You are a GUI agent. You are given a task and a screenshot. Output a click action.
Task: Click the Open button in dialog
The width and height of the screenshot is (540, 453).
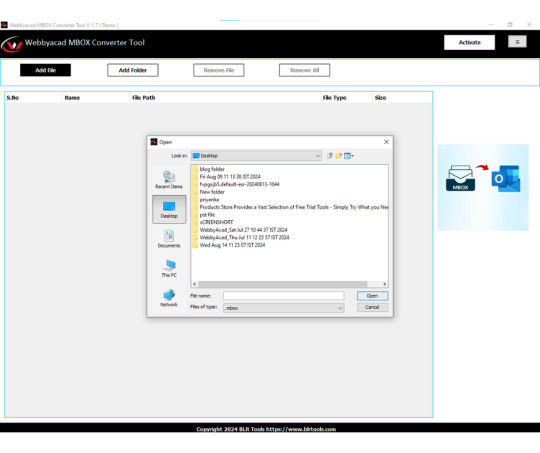[372, 296]
